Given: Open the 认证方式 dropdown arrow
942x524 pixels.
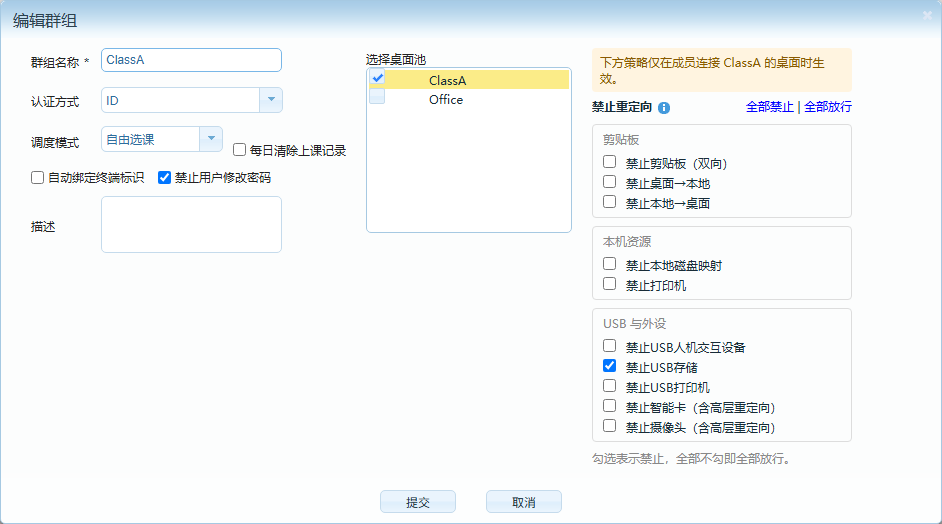Looking at the screenshot, I should [271, 100].
